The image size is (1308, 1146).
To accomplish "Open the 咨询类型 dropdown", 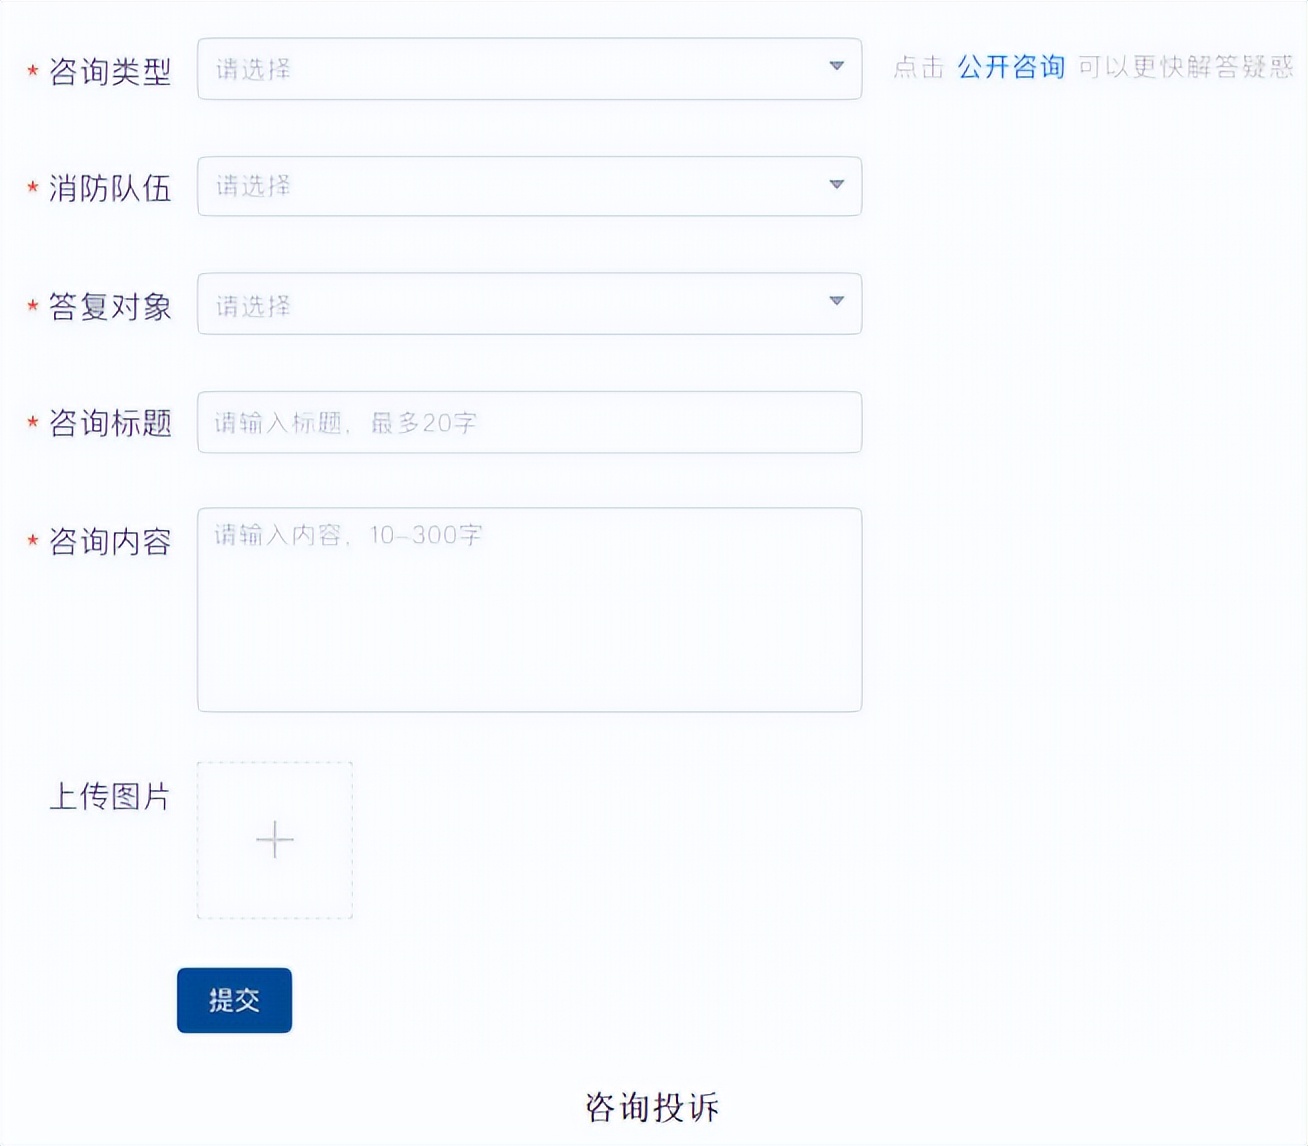I will 530,69.
